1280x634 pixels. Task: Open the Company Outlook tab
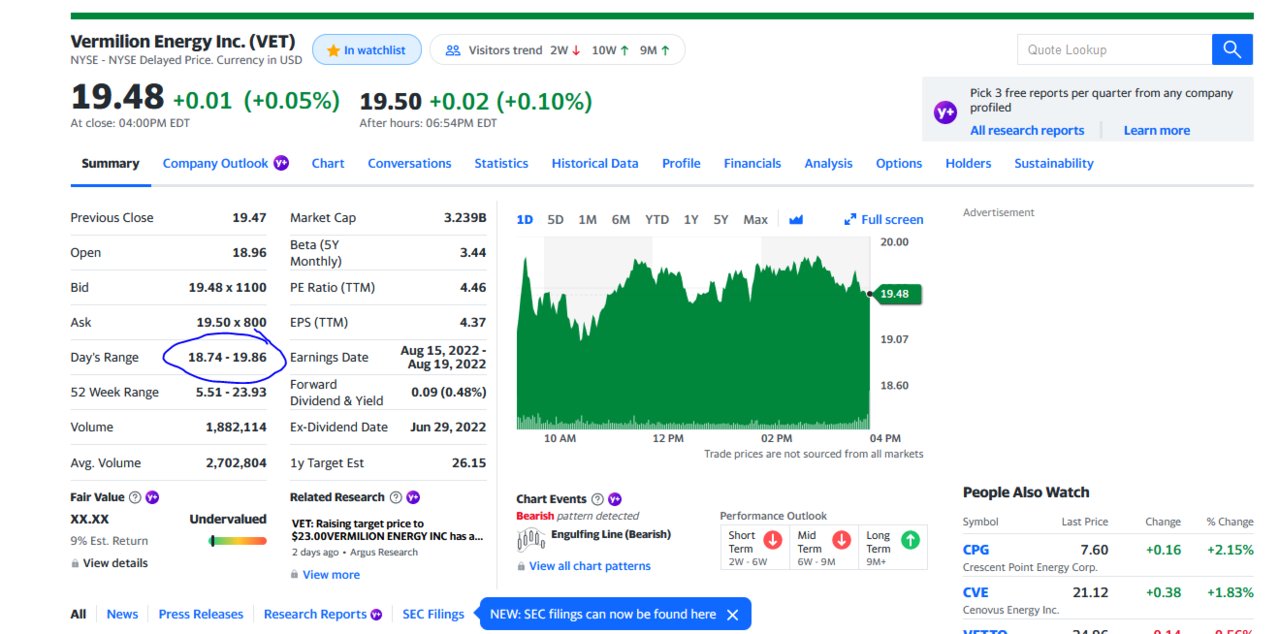pos(215,163)
